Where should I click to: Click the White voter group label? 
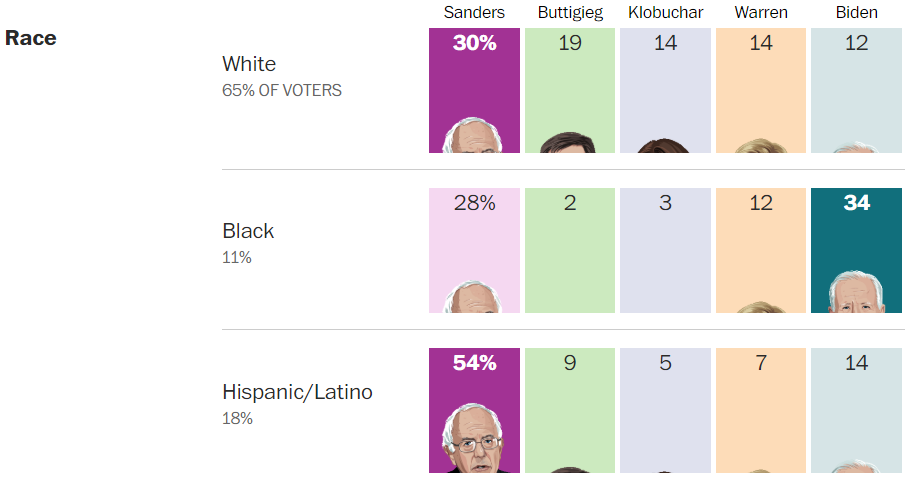[249, 64]
